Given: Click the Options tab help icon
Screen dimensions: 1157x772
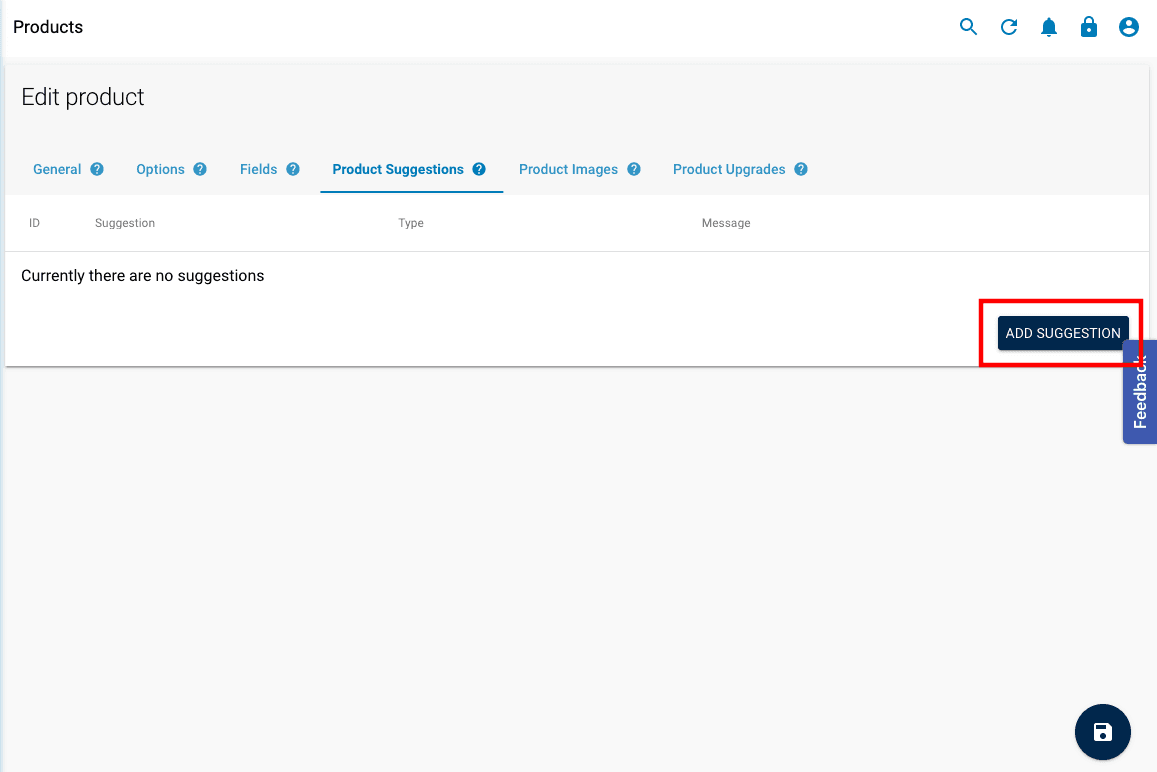Looking at the screenshot, I should coord(200,169).
